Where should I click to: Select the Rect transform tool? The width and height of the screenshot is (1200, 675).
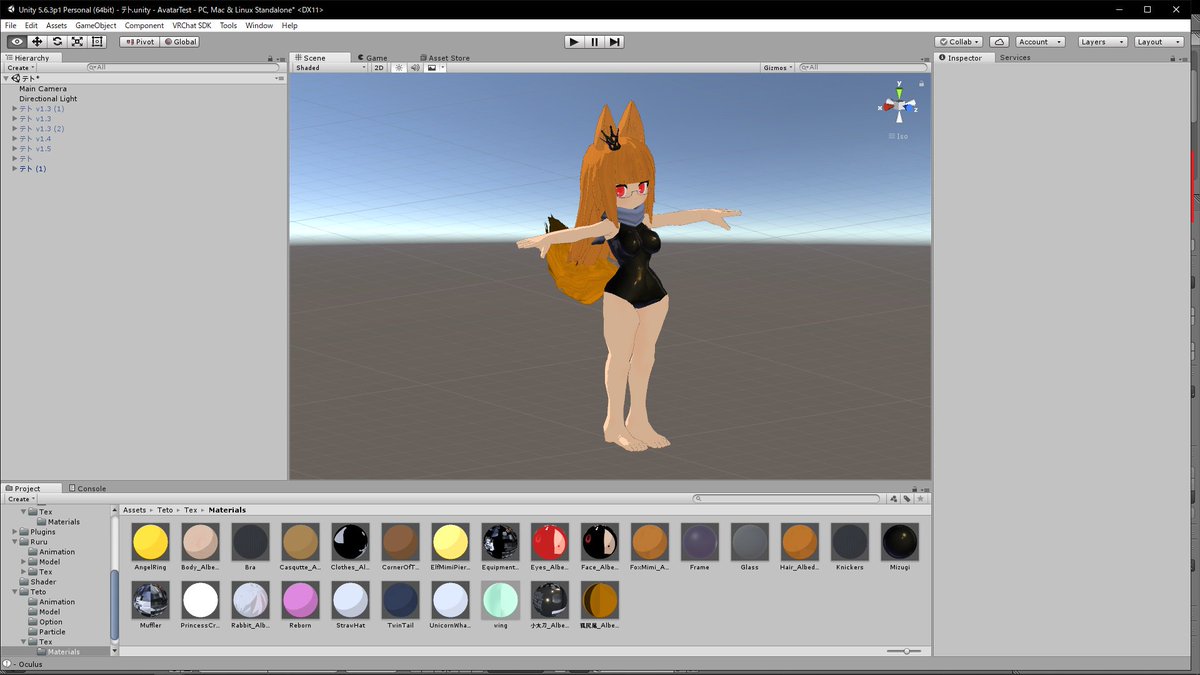click(97, 42)
